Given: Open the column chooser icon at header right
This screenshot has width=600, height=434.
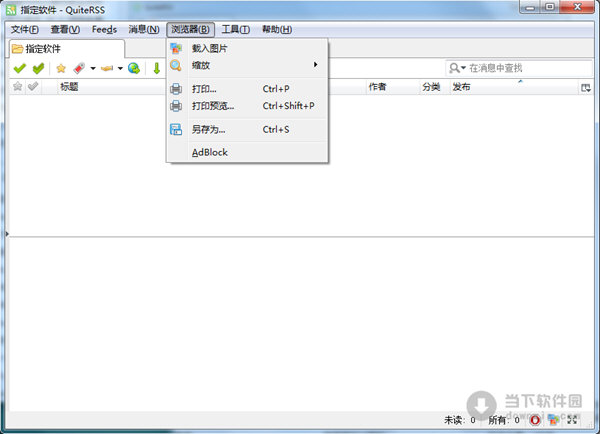Looking at the screenshot, I should [586, 88].
